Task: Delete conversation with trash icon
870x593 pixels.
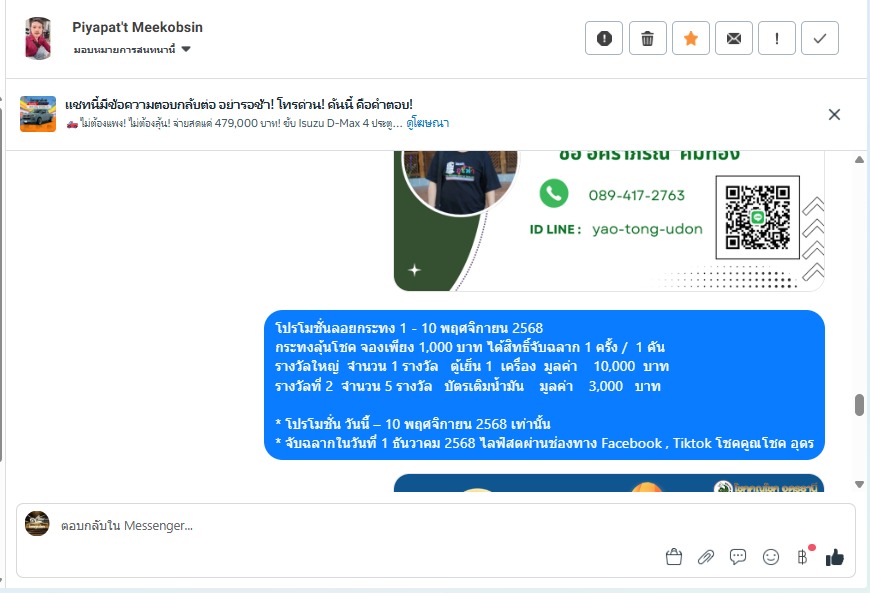Action: point(648,38)
